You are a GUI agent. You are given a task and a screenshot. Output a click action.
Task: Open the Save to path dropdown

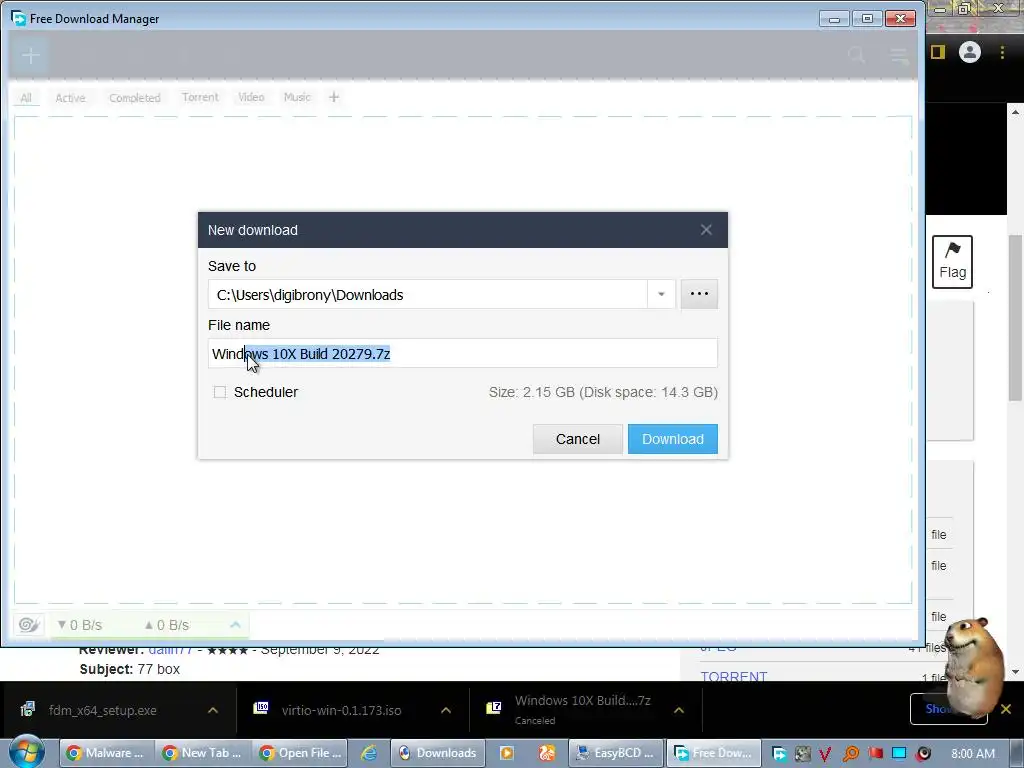661,295
